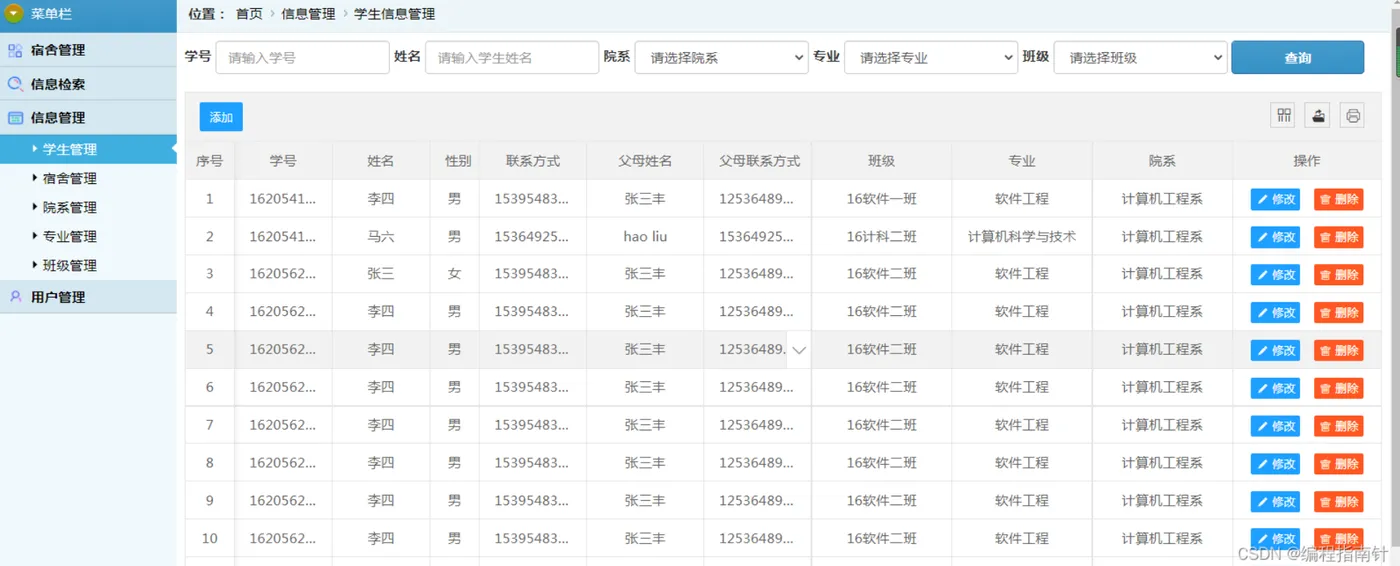Select the gender cell 女

coord(455,274)
